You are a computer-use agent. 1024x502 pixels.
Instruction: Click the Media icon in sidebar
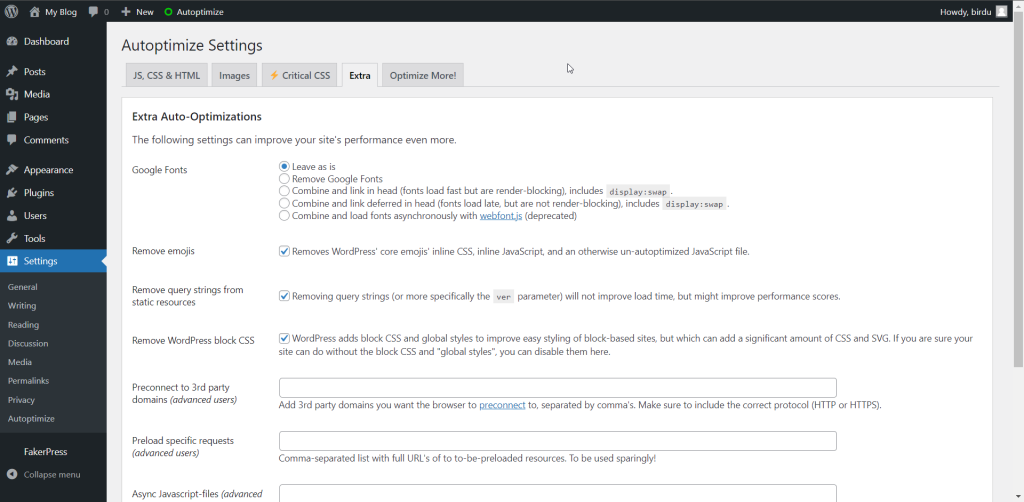point(12,94)
